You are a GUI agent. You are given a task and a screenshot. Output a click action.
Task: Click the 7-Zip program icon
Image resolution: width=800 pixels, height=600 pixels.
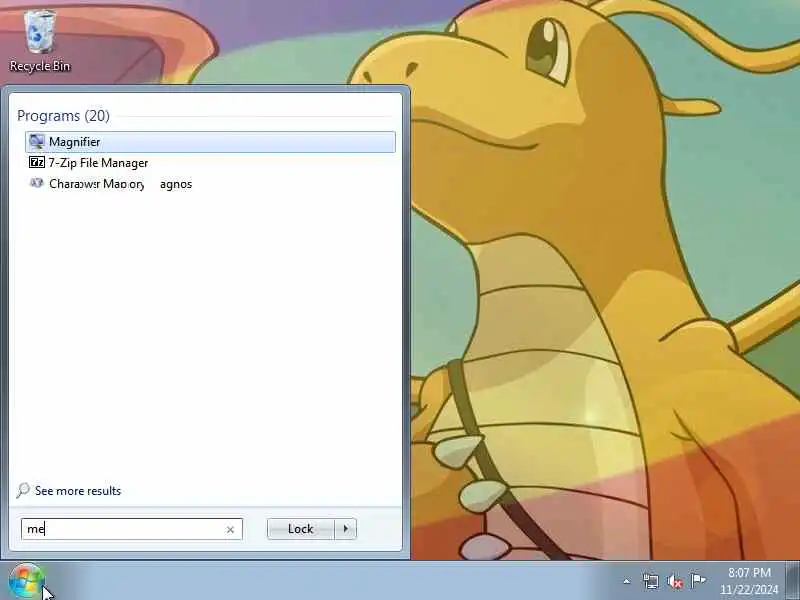(x=37, y=163)
